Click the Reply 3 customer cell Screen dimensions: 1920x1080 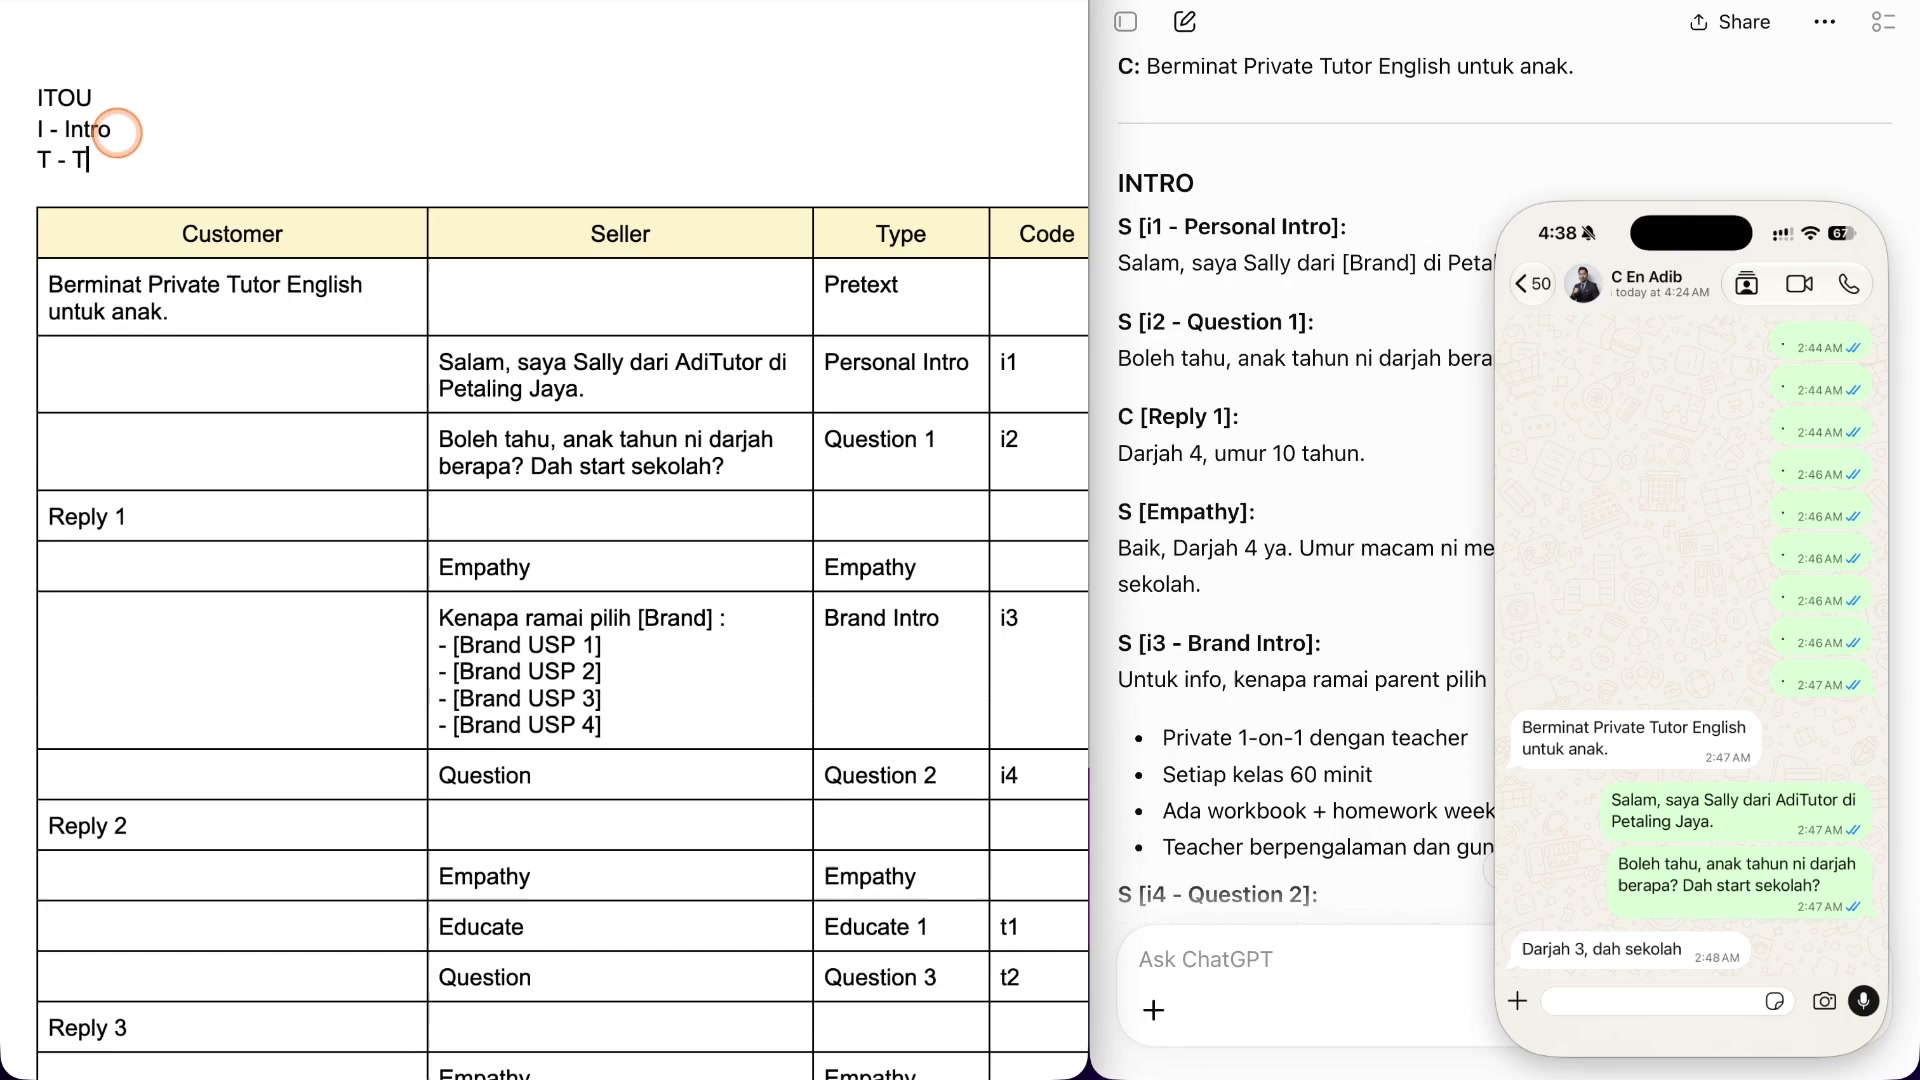click(x=232, y=1027)
